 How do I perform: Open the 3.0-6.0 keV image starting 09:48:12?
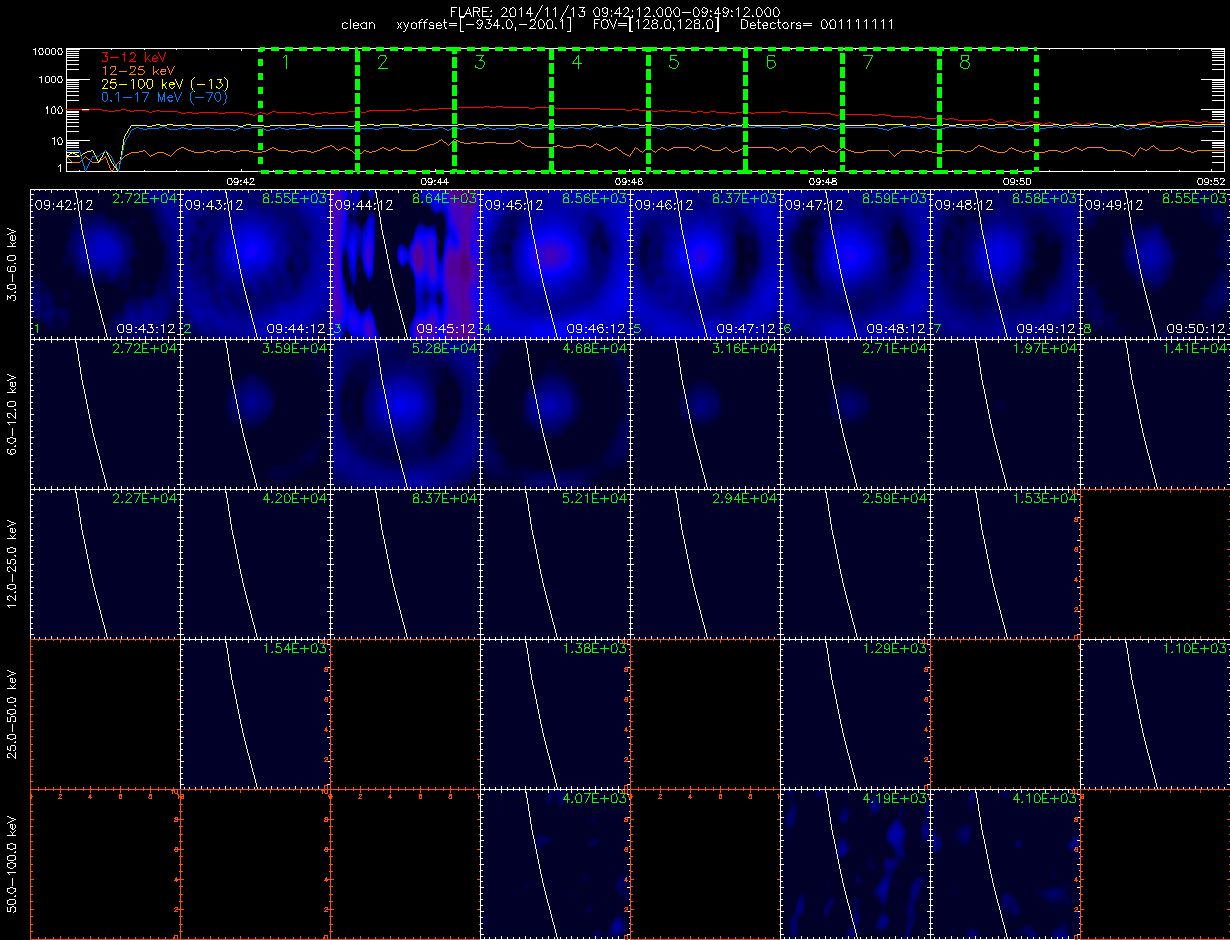coord(1005,263)
